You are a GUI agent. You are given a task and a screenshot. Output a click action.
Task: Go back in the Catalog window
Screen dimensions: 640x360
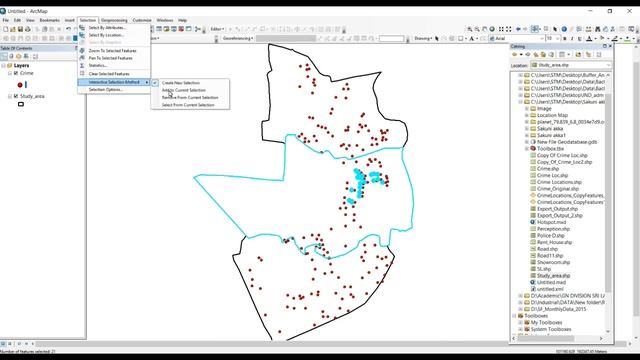tap(514, 55)
